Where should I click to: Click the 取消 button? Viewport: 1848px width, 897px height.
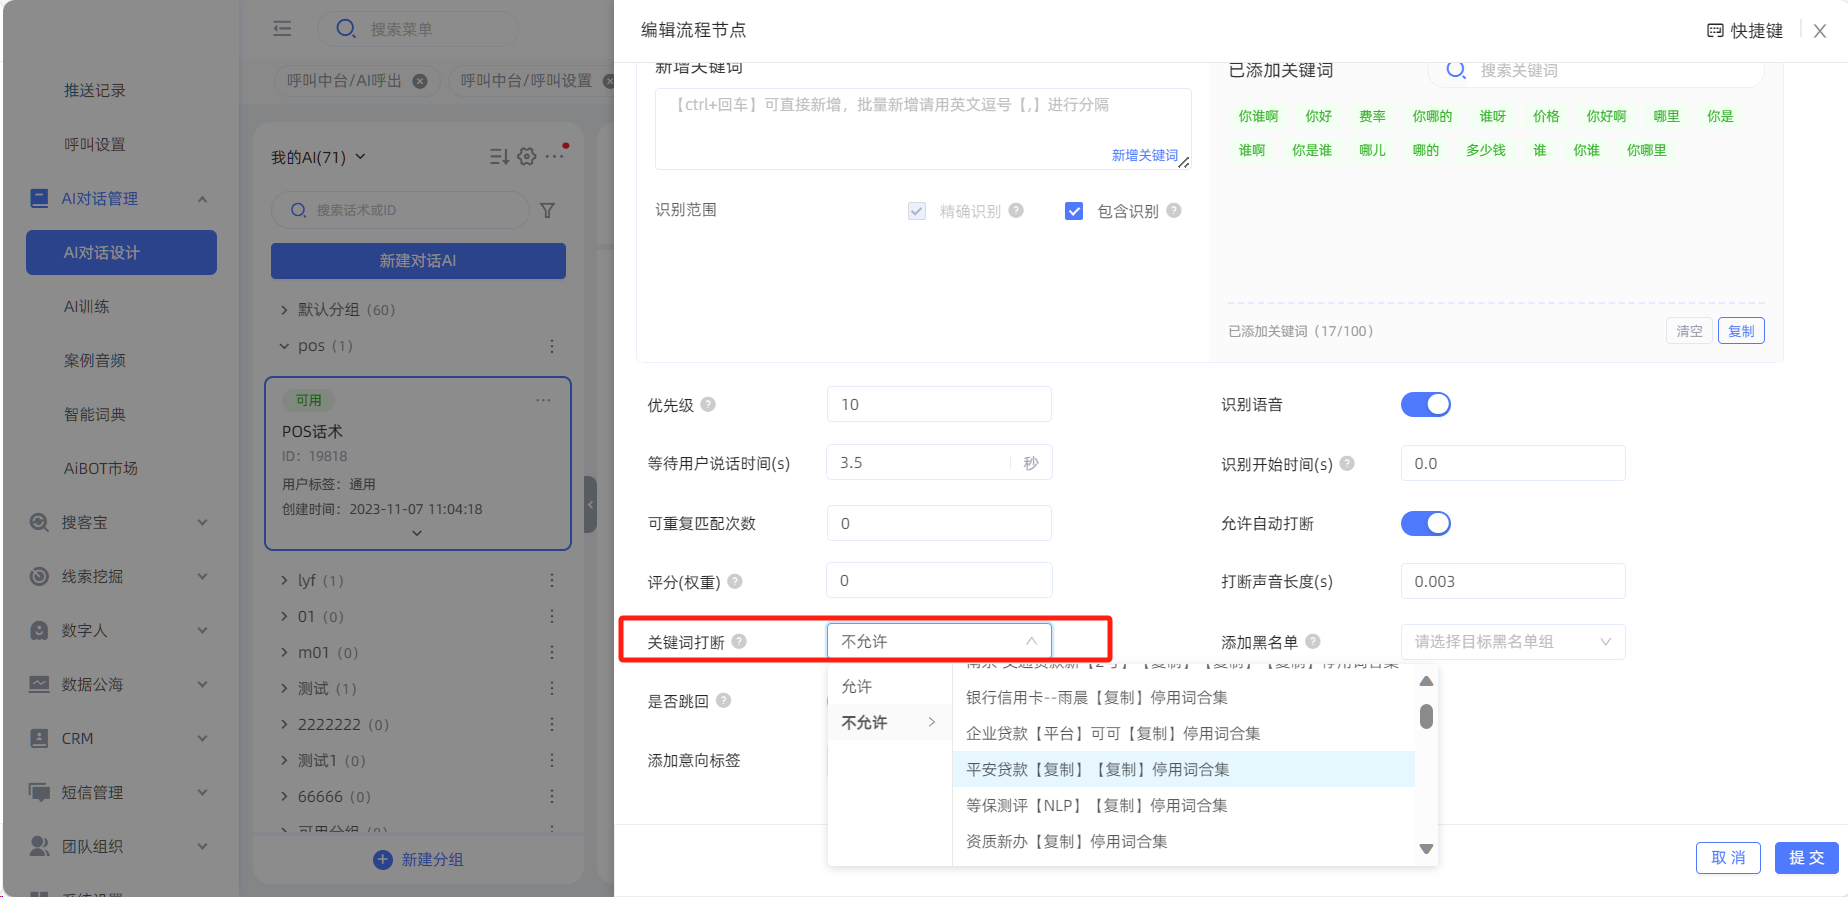[1728, 858]
